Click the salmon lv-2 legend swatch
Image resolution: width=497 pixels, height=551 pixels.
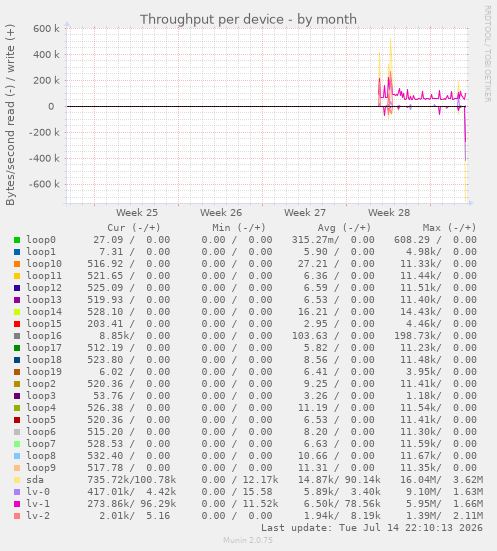(17, 516)
